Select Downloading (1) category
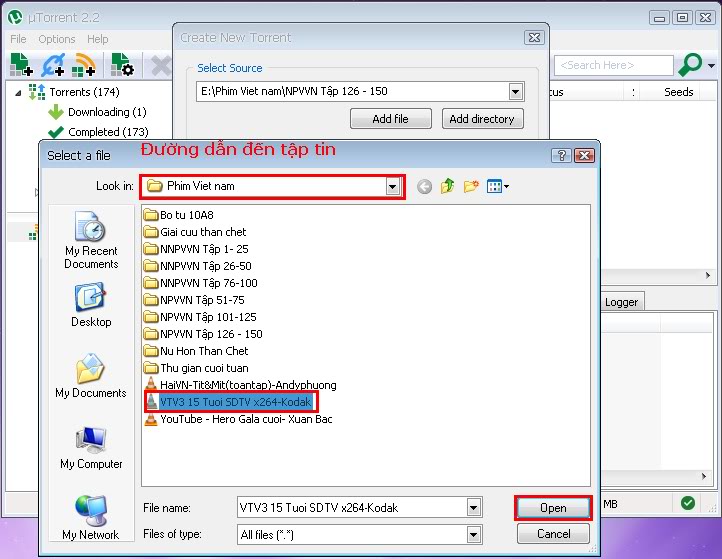The image size is (722, 559). 107,112
